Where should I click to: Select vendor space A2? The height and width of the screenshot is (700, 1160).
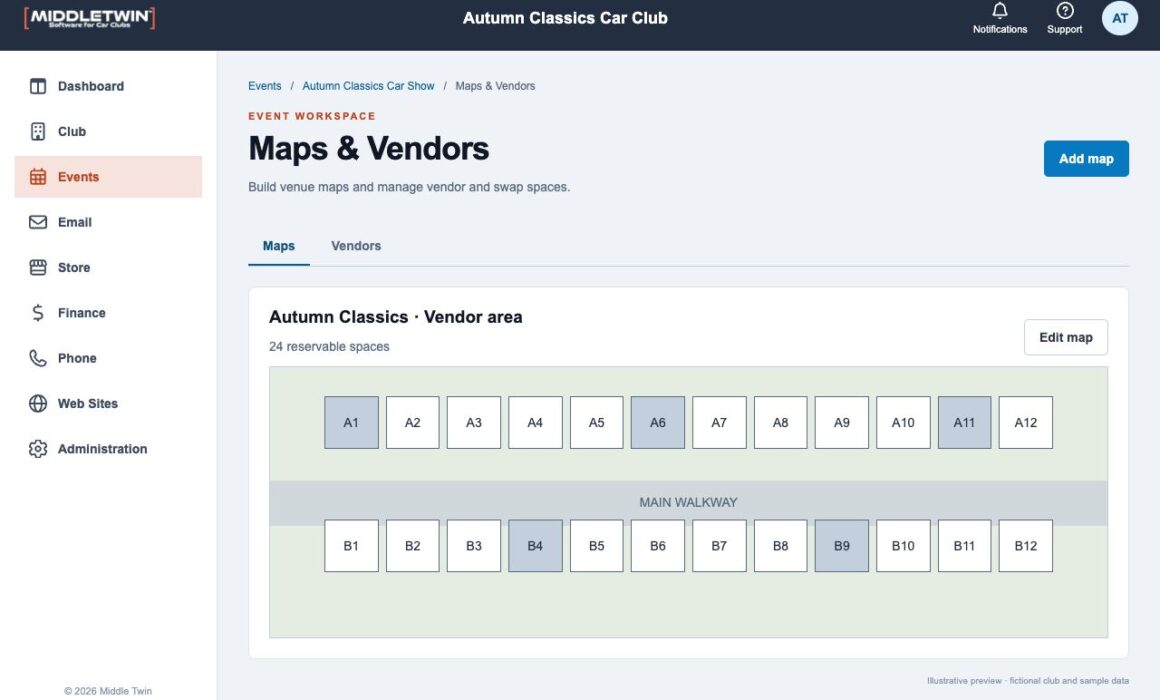[x=413, y=423]
